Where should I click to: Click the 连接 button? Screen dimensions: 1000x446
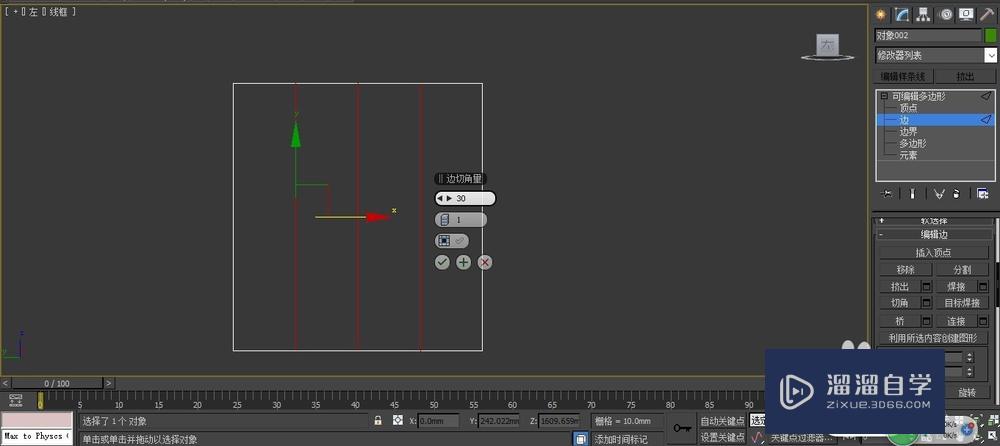point(956,321)
